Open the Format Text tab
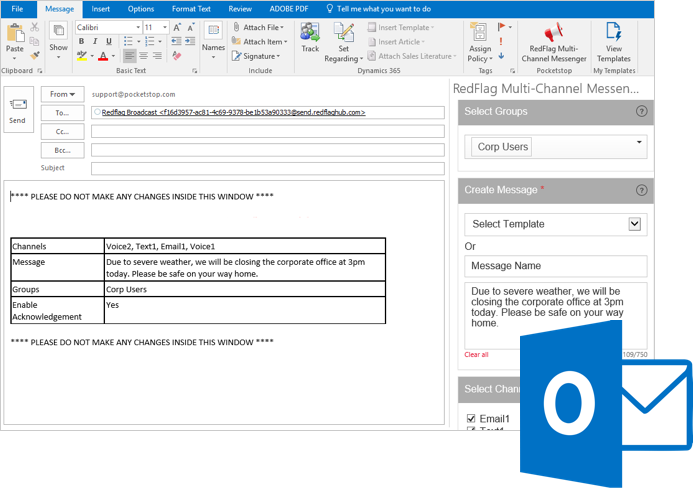The image size is (693, 488). tap(191, 9)
